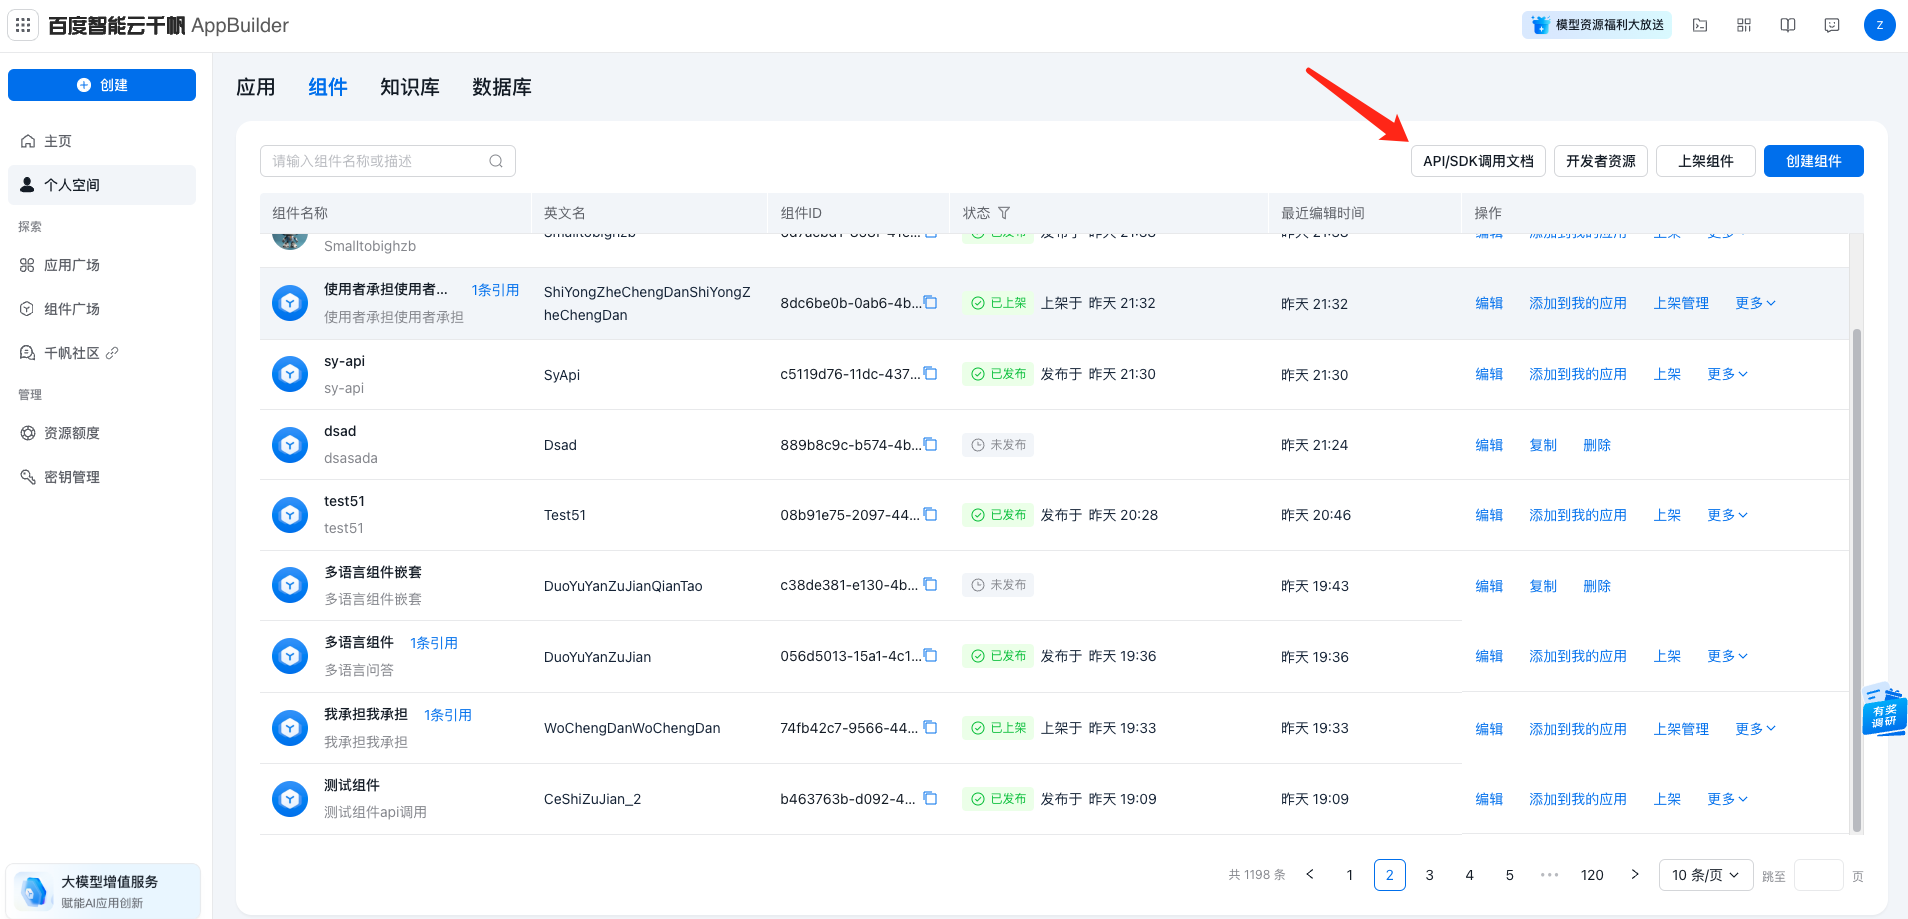
Task: Copy component ID 74fb42c7-9566-44
Action: coord(930,727)
